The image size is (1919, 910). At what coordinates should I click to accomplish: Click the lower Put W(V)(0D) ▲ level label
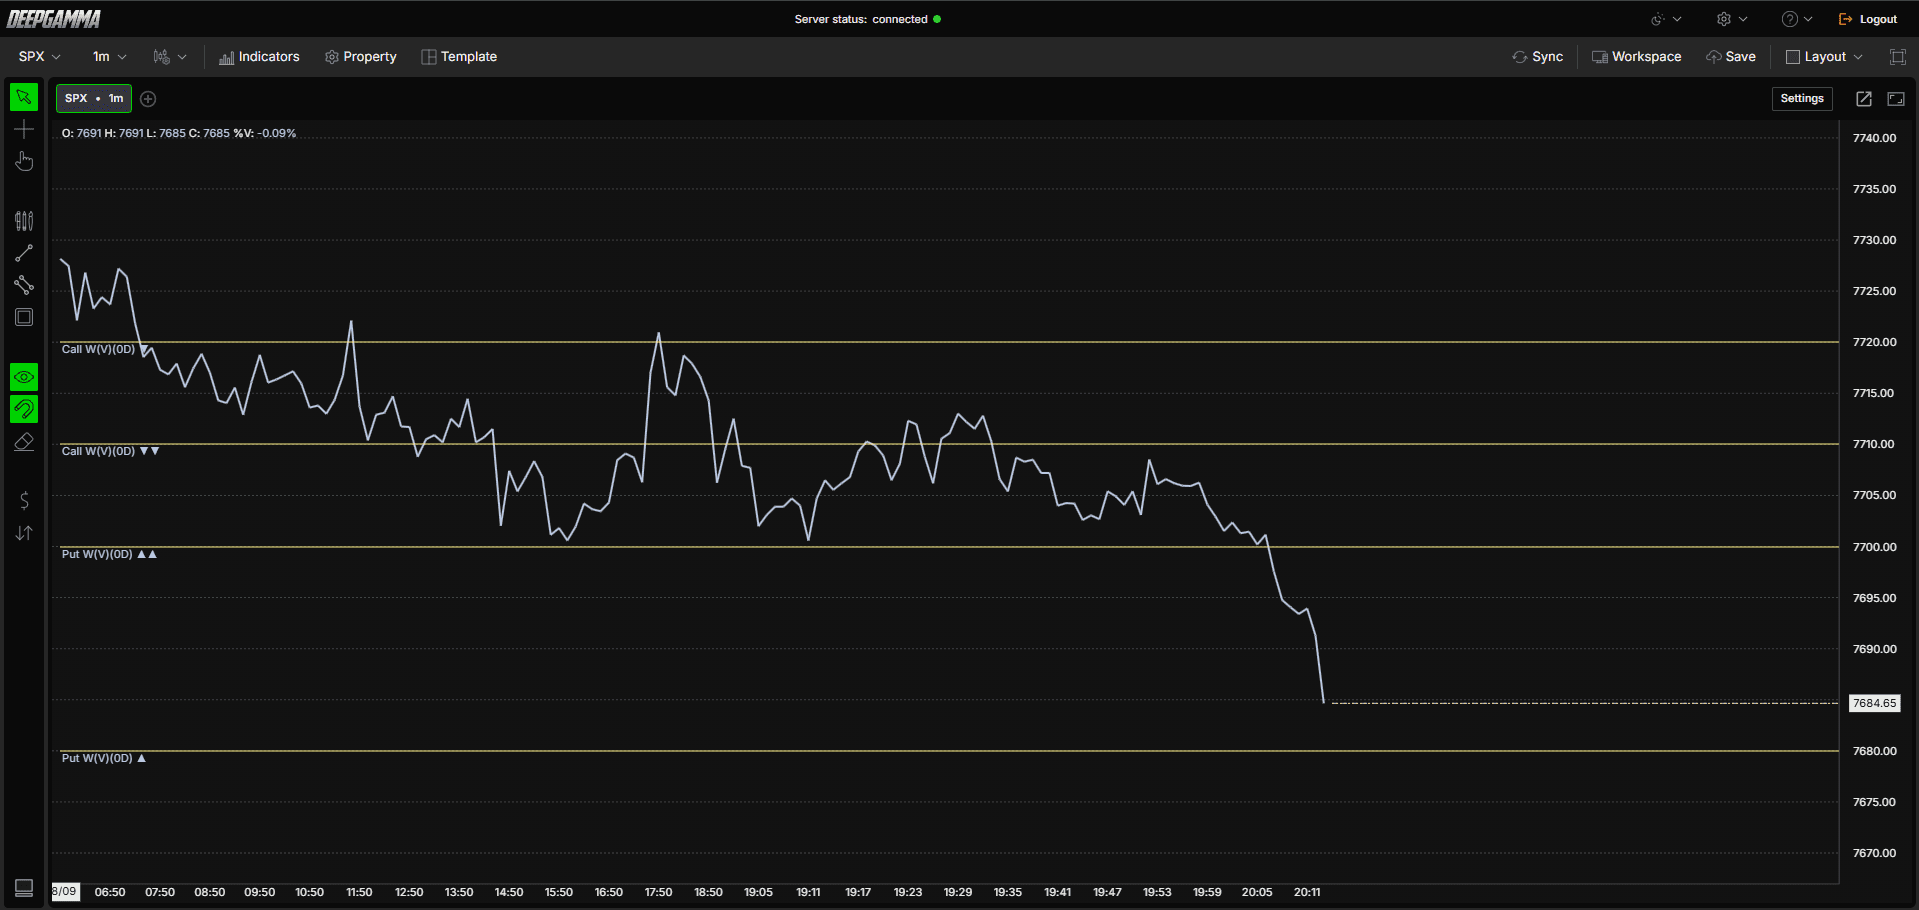pyautogui.click(x=104, y=758)
